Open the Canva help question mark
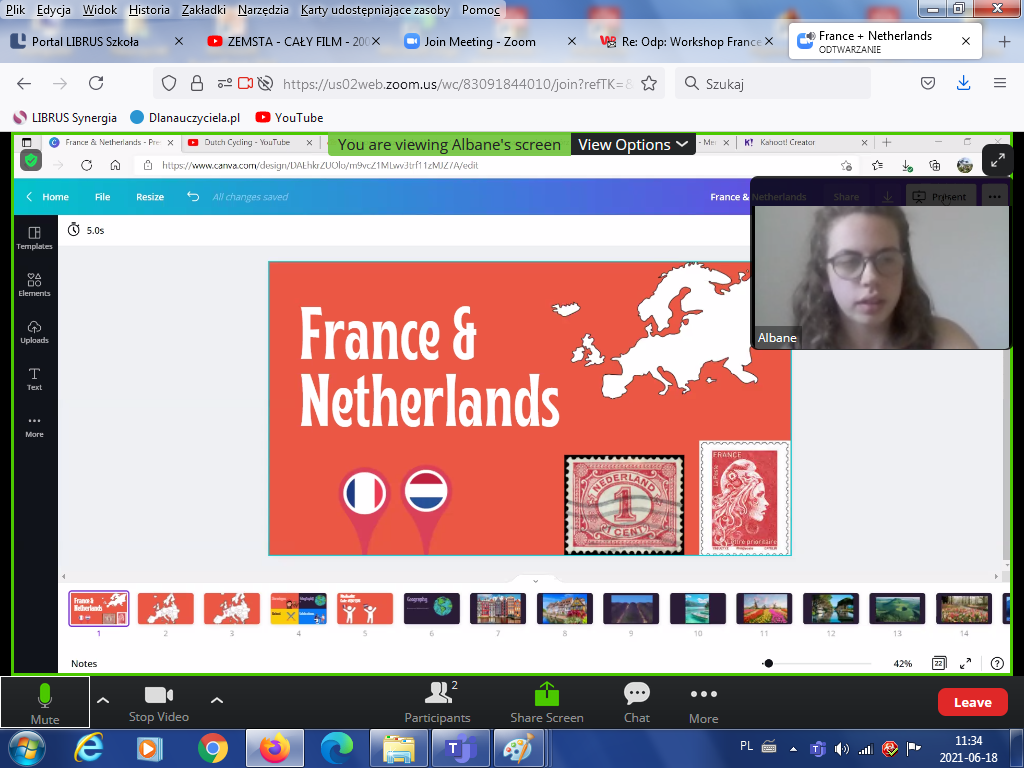Image resolution: width=1024 pixels, height=768 pixels. pos(997,664)
